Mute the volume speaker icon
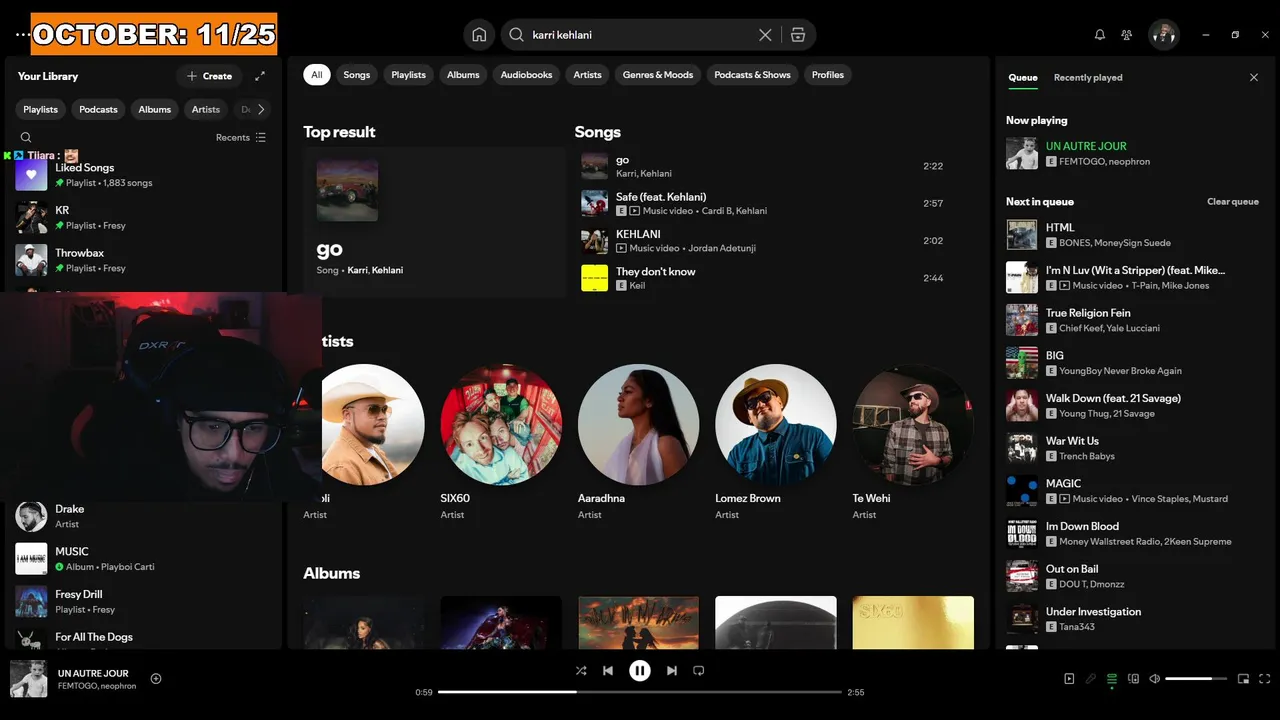The width and height of the screenshot is (1280, 720). pyautogui.click(x=1154, y=679)
